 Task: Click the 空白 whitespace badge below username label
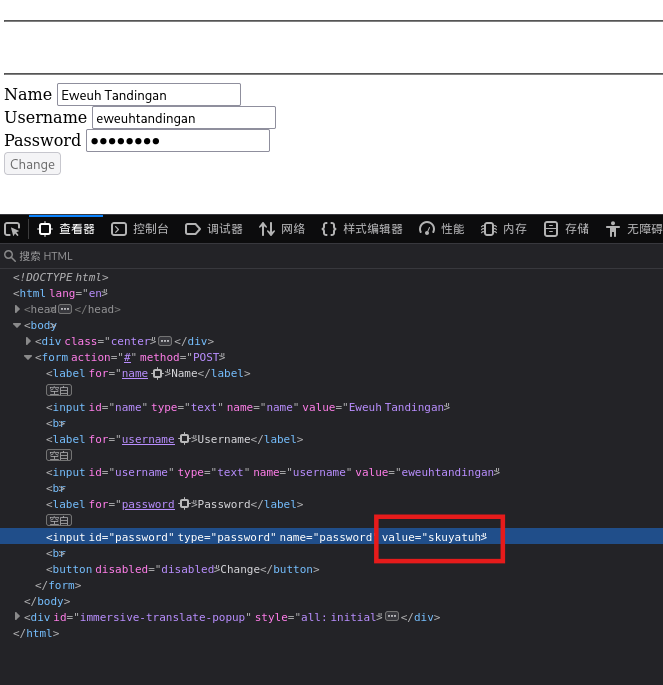[59, 455]
